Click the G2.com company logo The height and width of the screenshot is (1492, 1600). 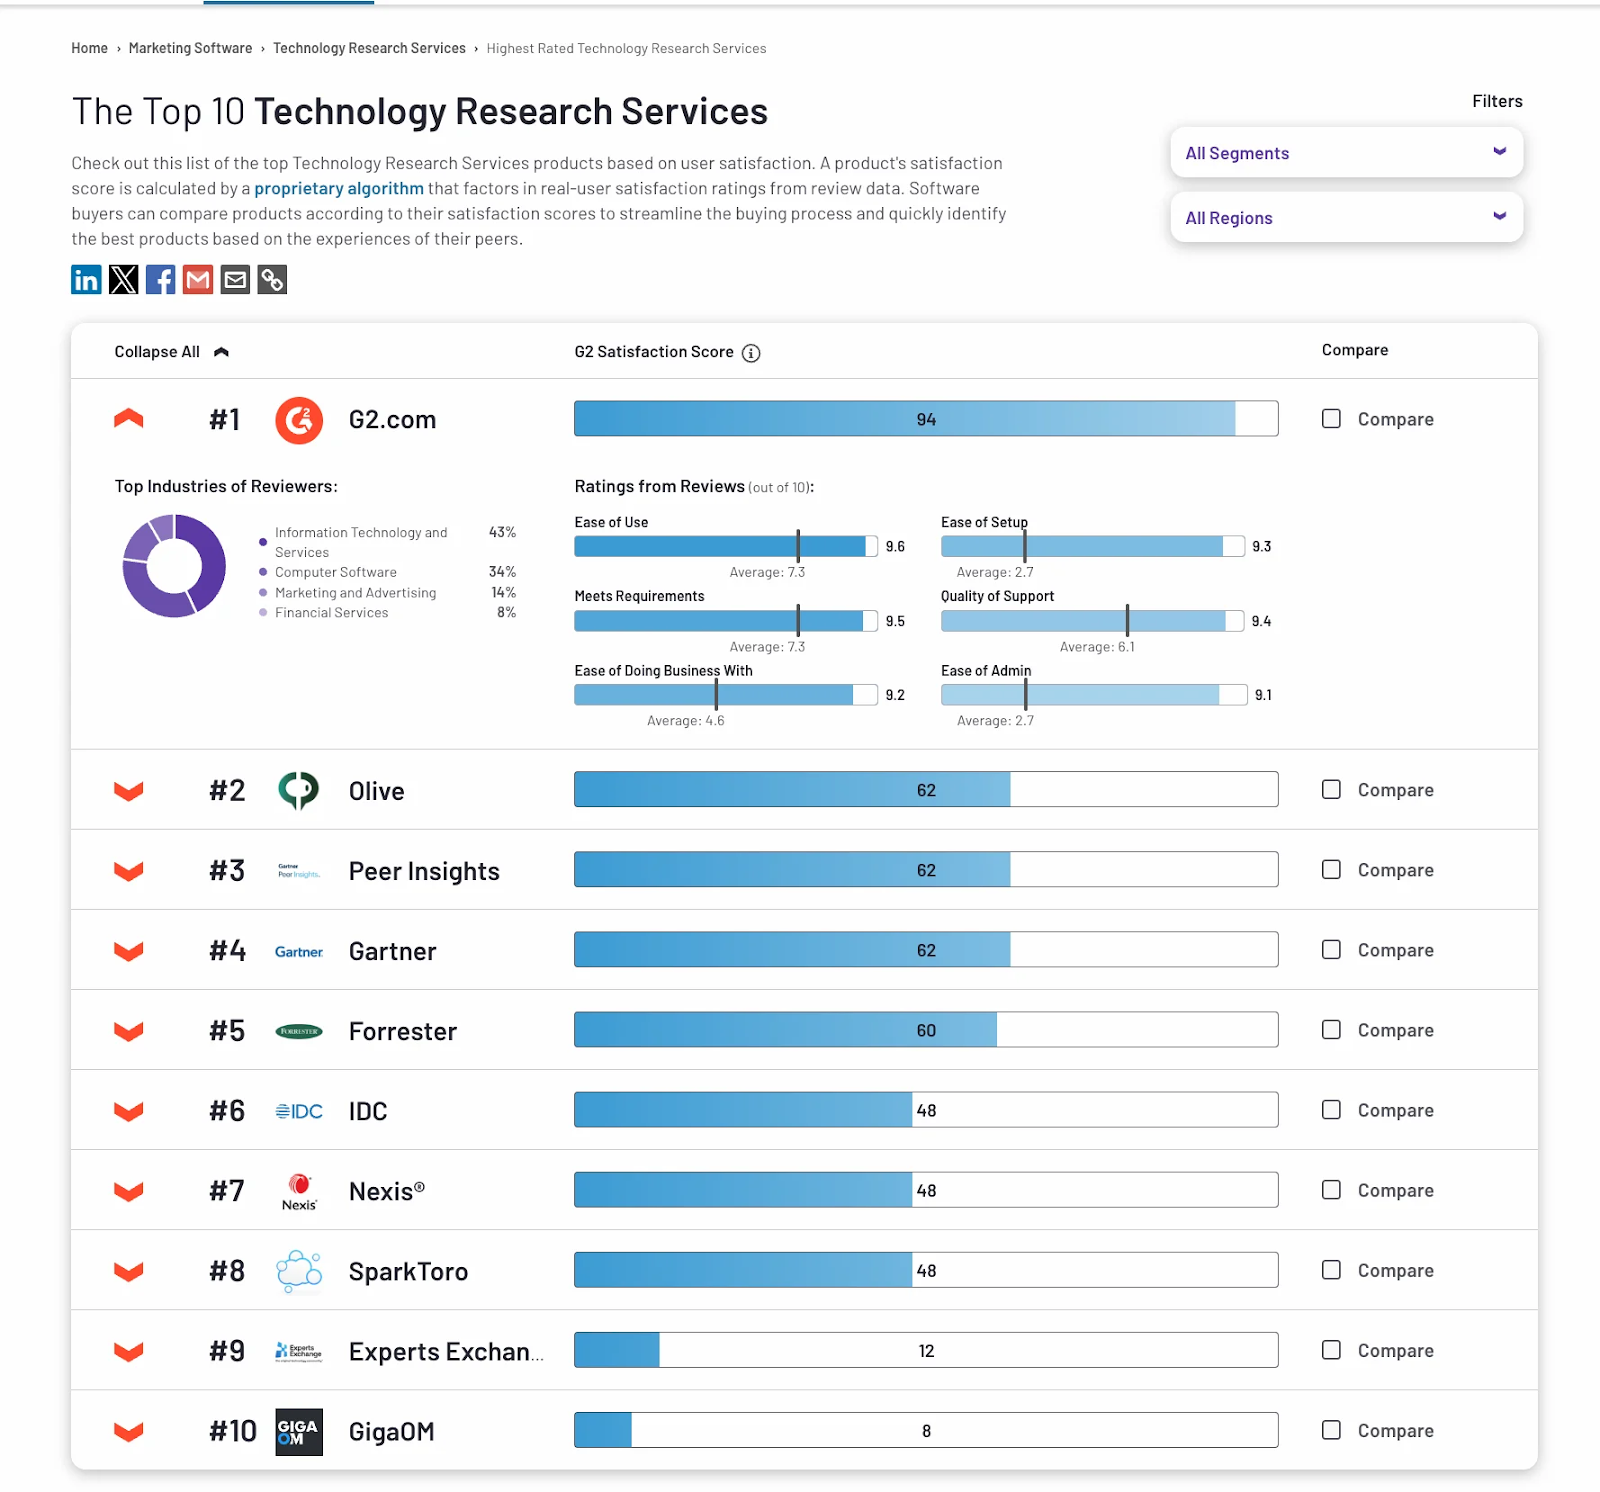[298, 420]
